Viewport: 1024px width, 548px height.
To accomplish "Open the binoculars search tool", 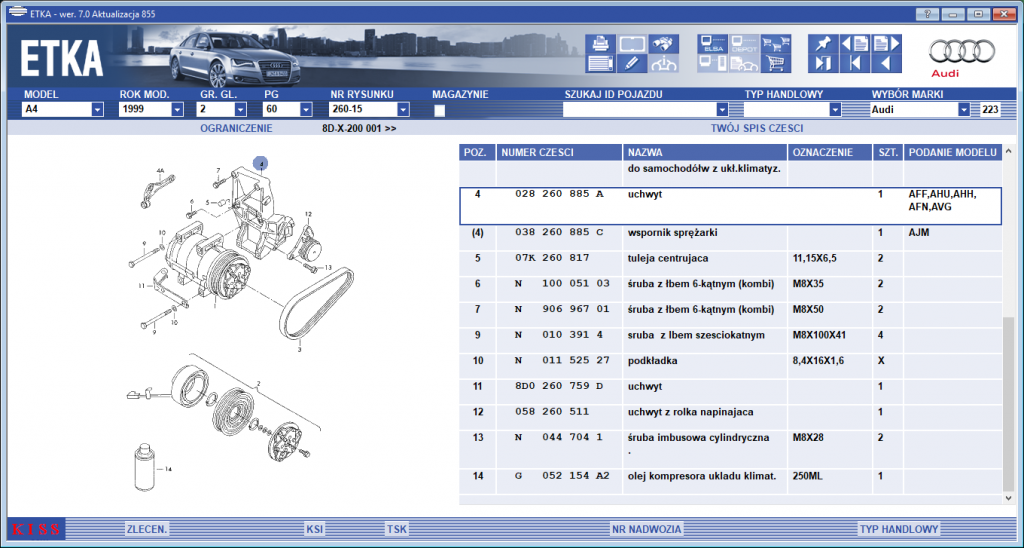I will 664,44.
